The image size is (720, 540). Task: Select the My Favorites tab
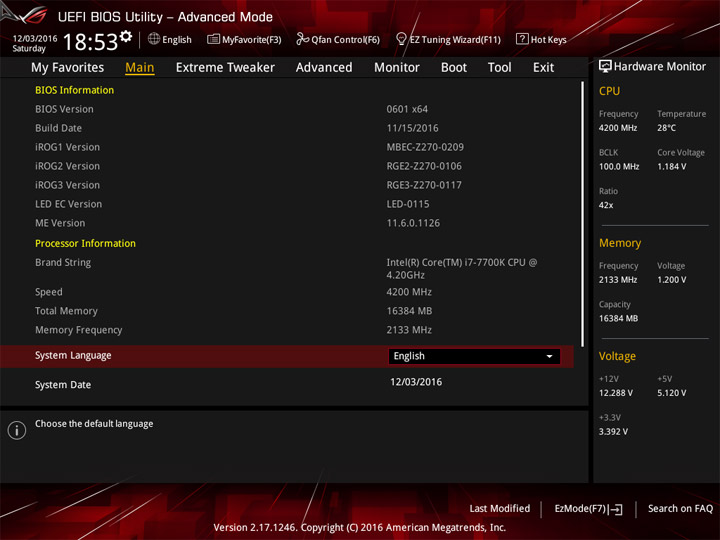pos(68,68)
